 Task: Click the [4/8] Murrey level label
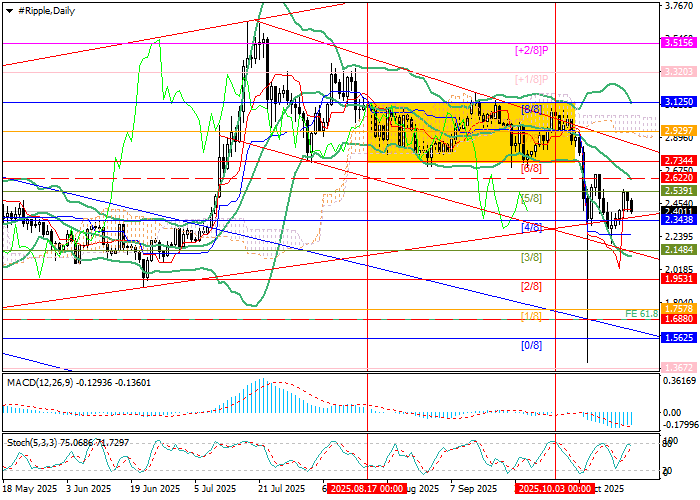pyautogui.click(x=532, y=228)
